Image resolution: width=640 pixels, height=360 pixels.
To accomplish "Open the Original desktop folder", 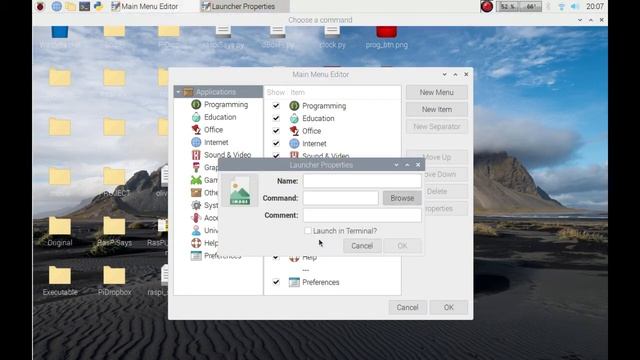I will pyautogui.click(x=60, y=231).
